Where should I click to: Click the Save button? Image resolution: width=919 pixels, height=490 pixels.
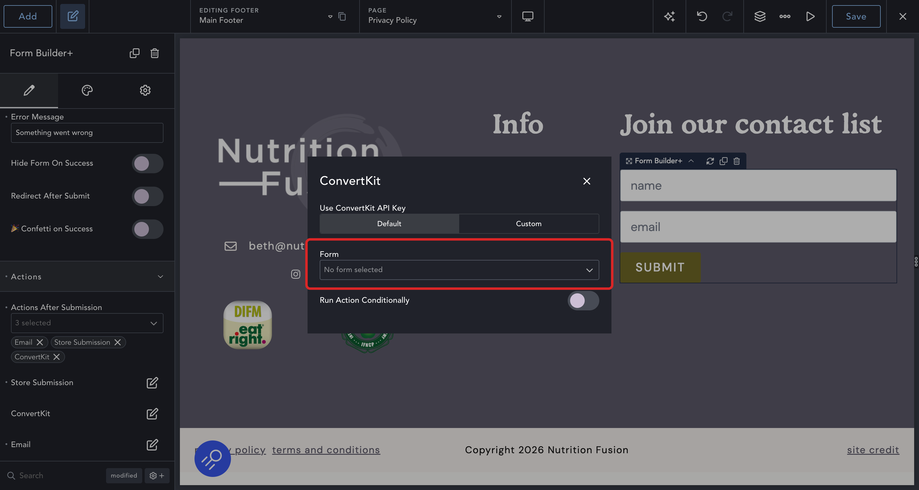tap(856, 16)
